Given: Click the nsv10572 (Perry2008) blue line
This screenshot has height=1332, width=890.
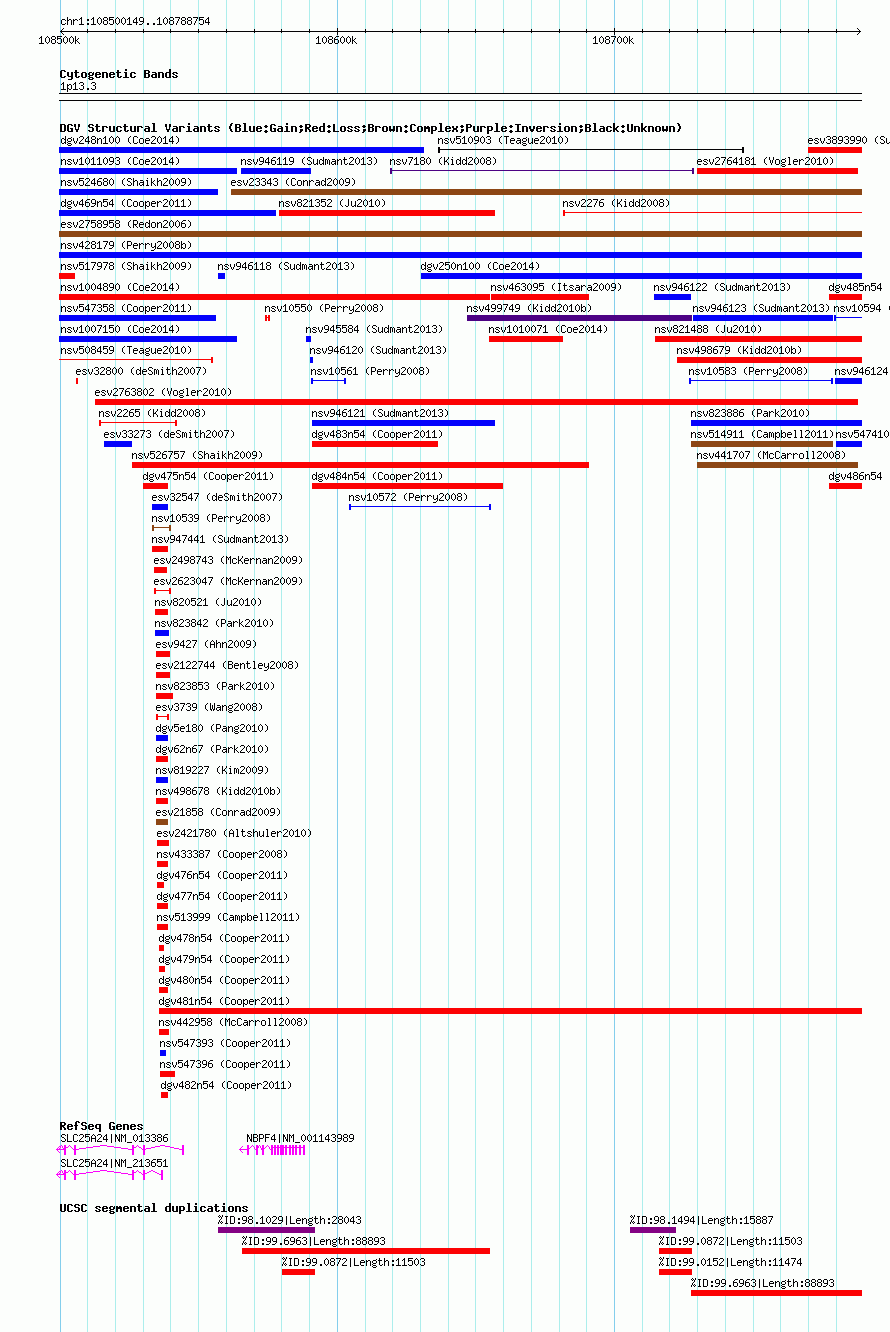Looking at the screenshot, I should tap(420, 507).
